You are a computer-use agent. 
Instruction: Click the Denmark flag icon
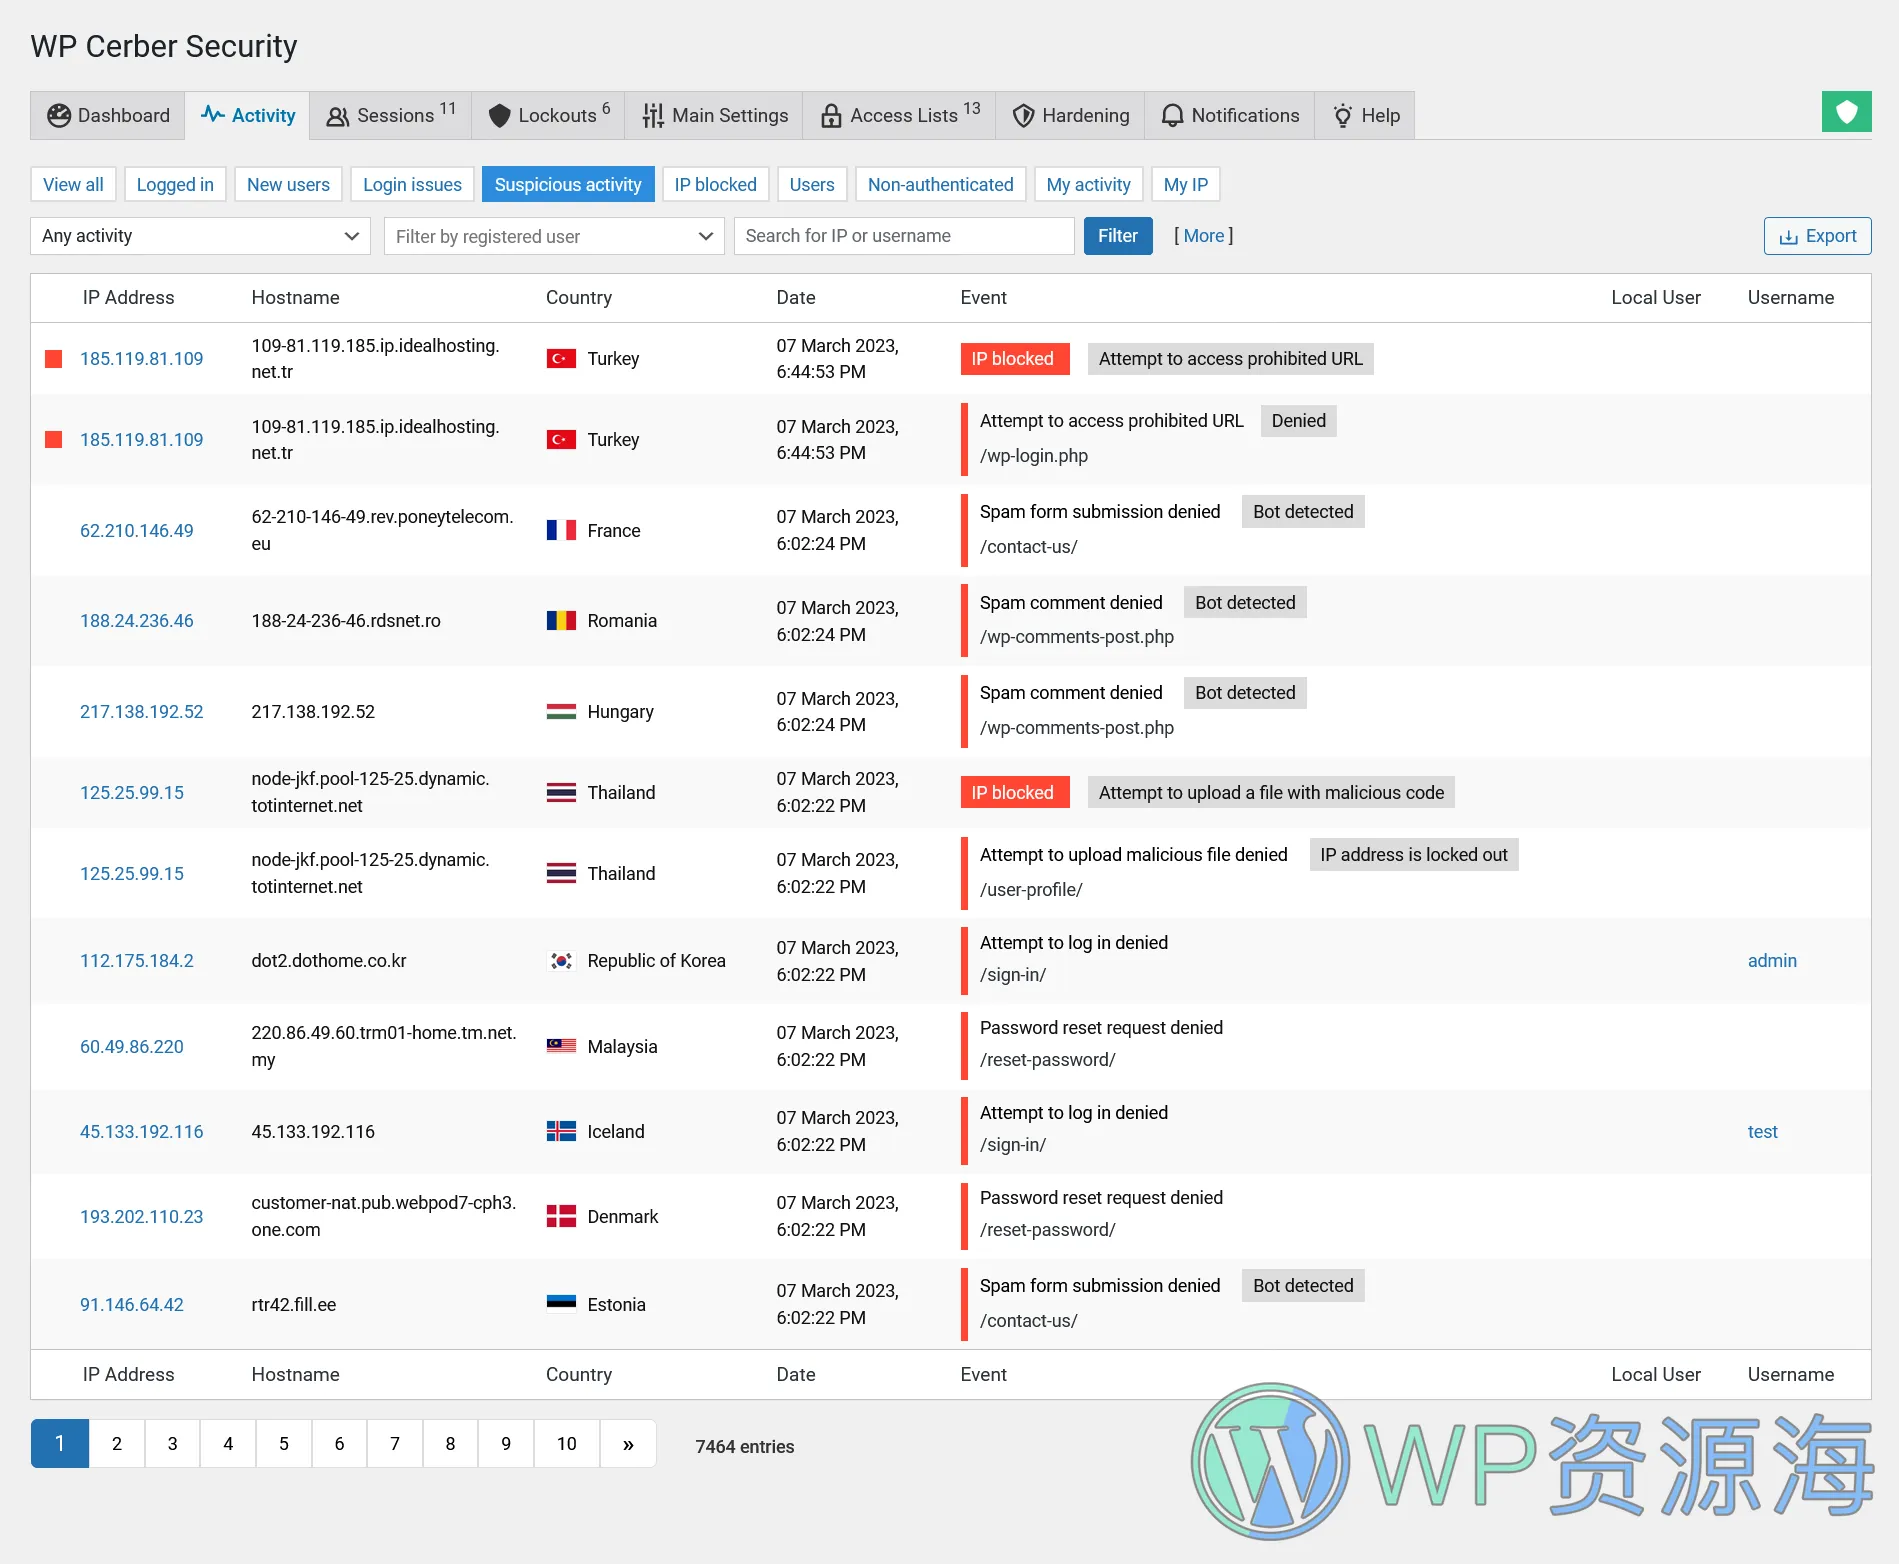(561, 1216)
